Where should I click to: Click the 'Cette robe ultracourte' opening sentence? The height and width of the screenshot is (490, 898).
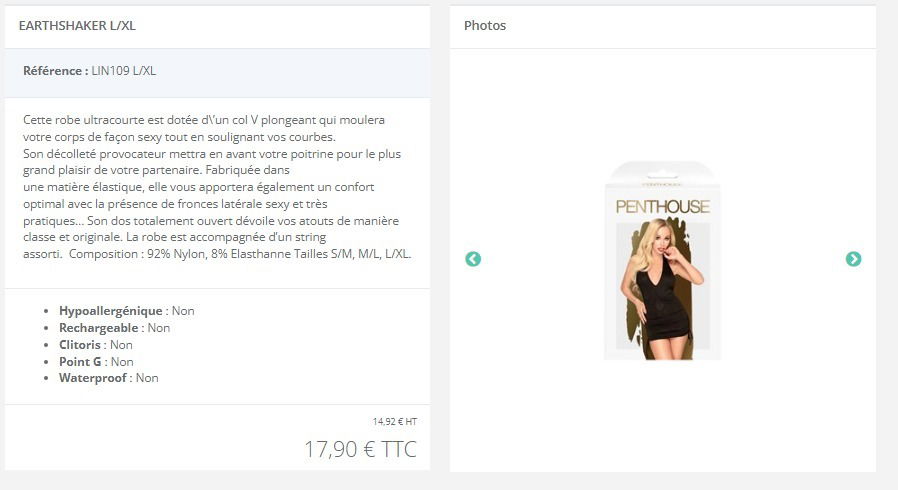coord(204,128)
